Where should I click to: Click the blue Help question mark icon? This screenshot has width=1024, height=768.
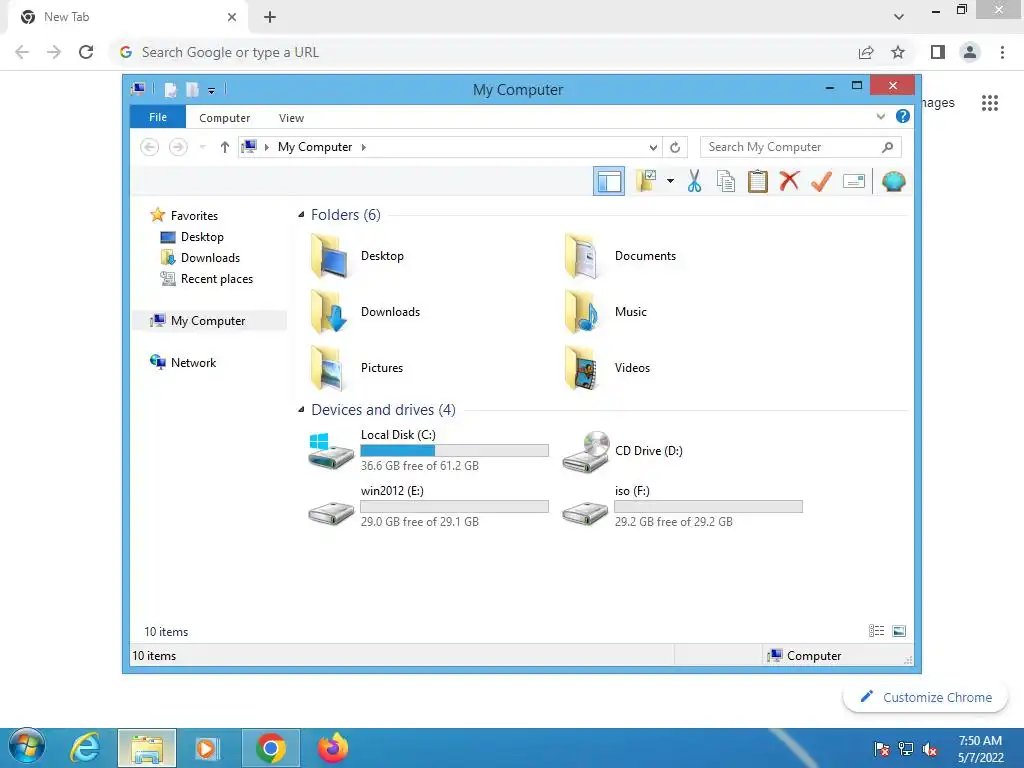click(x=903, y=116)
